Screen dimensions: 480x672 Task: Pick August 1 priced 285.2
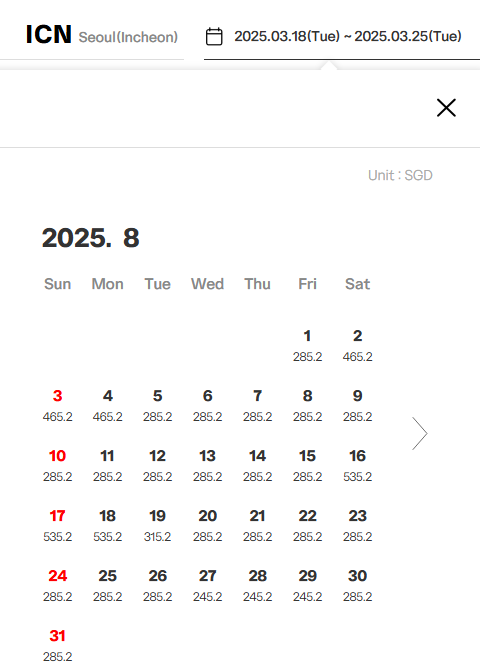307,345
